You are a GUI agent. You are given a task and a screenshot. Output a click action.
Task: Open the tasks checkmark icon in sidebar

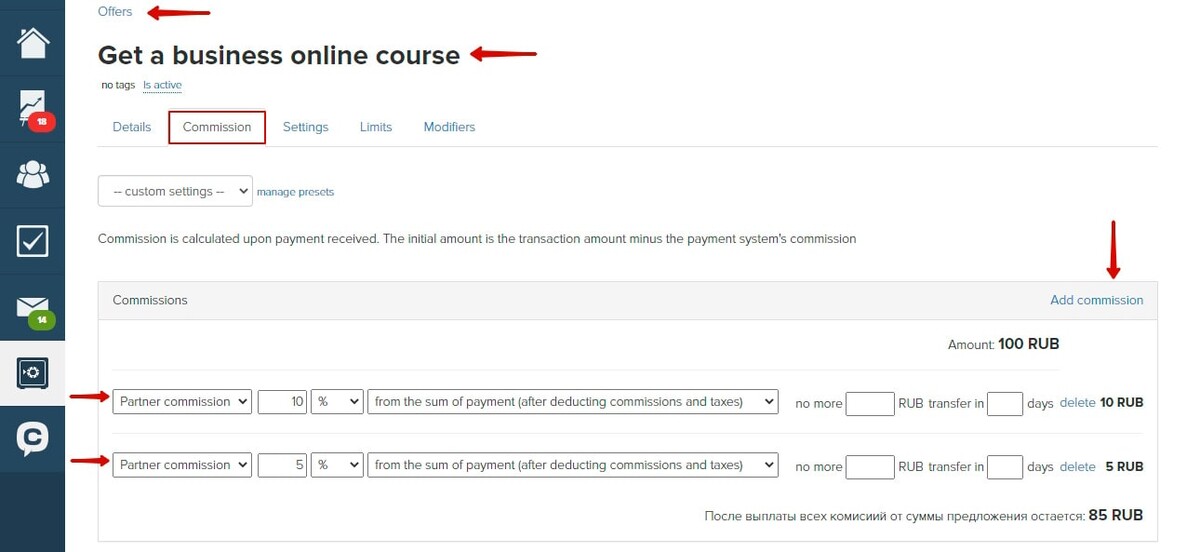(x=32, y=241)
